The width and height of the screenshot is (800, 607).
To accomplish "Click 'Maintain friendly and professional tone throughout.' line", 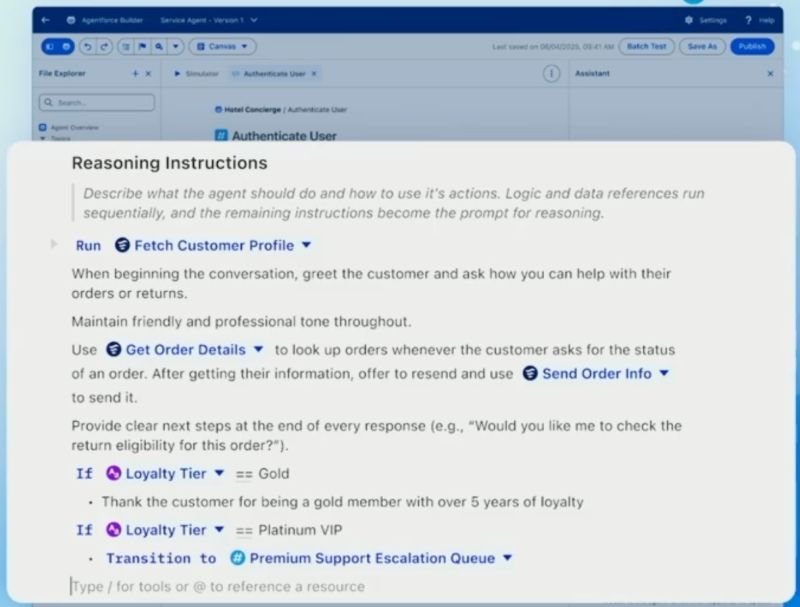I will point(241,322).
